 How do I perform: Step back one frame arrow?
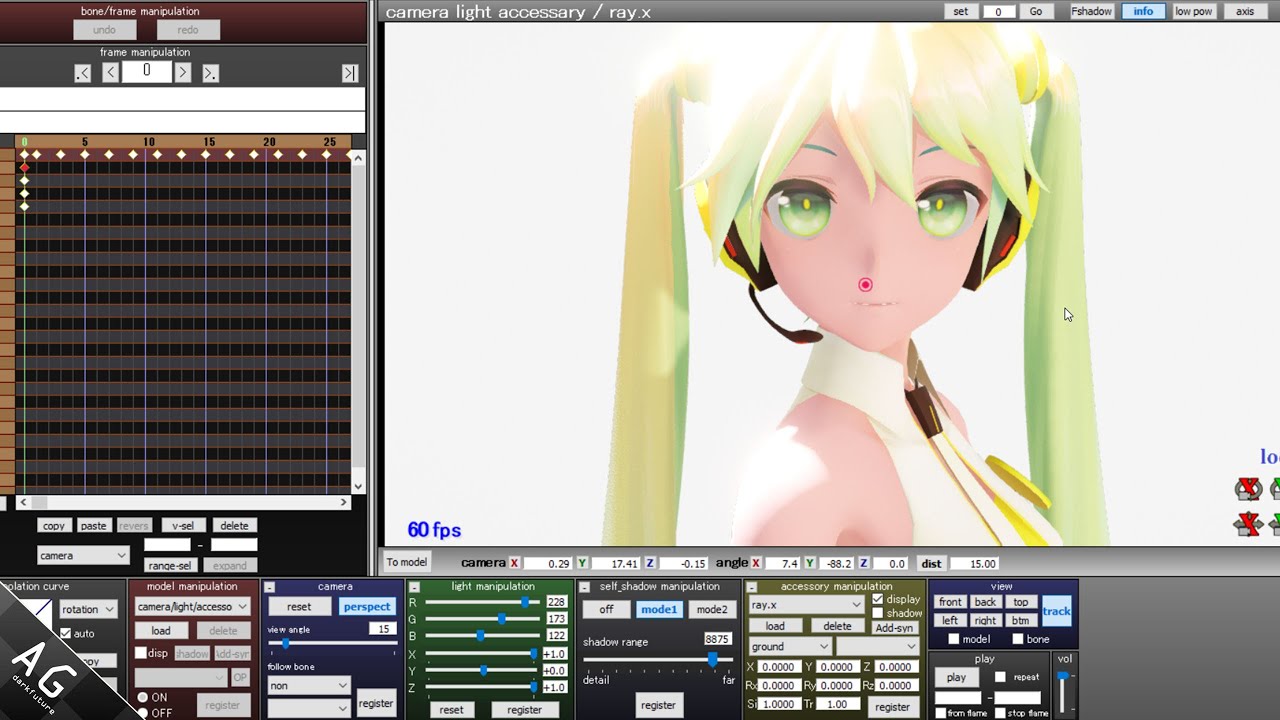[111, 73]
